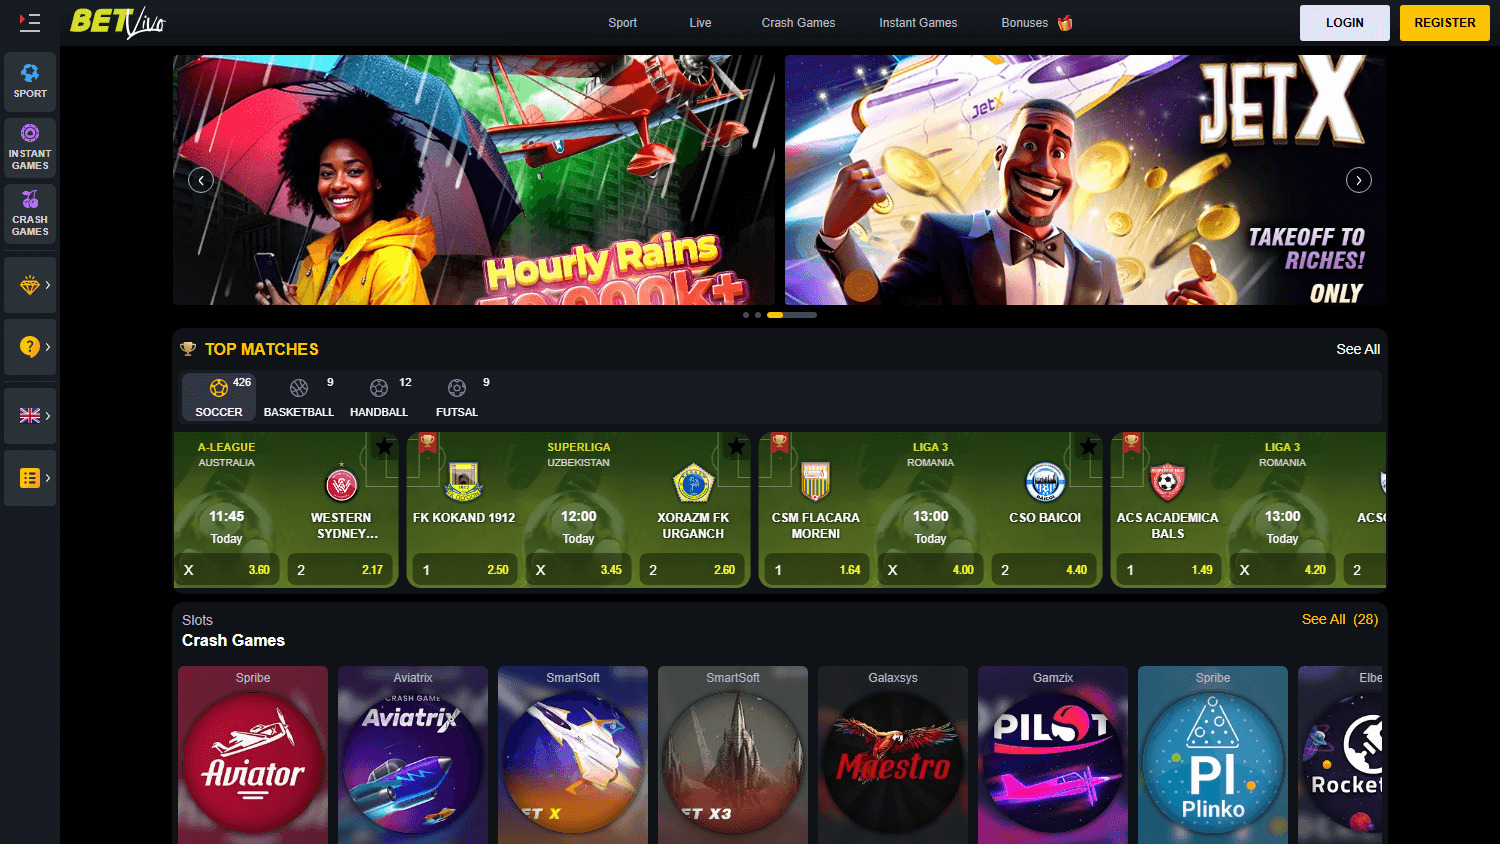
Task: Select the SOCCER tab in Top Matches
Action: click(218, 397)
